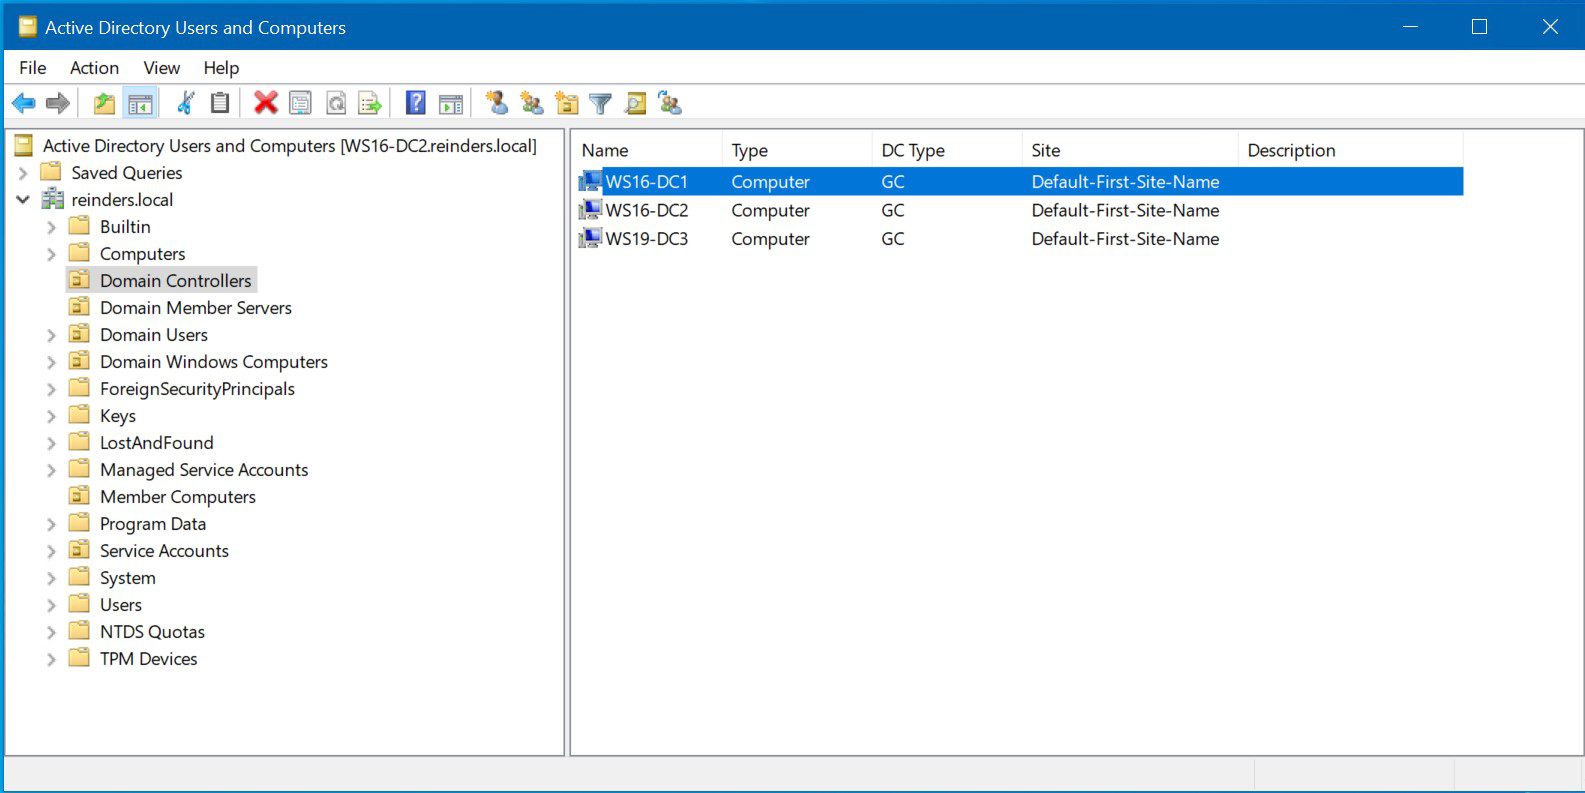
Task: Go up one level with folder icon
Action: [104, 103]
